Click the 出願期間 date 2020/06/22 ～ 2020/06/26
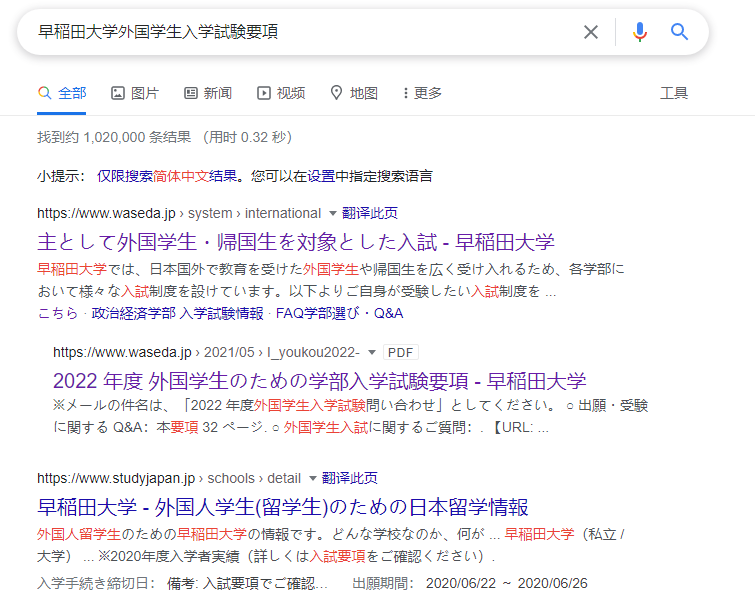This screenshot has height=609, width=755. [x=507, y=583]
